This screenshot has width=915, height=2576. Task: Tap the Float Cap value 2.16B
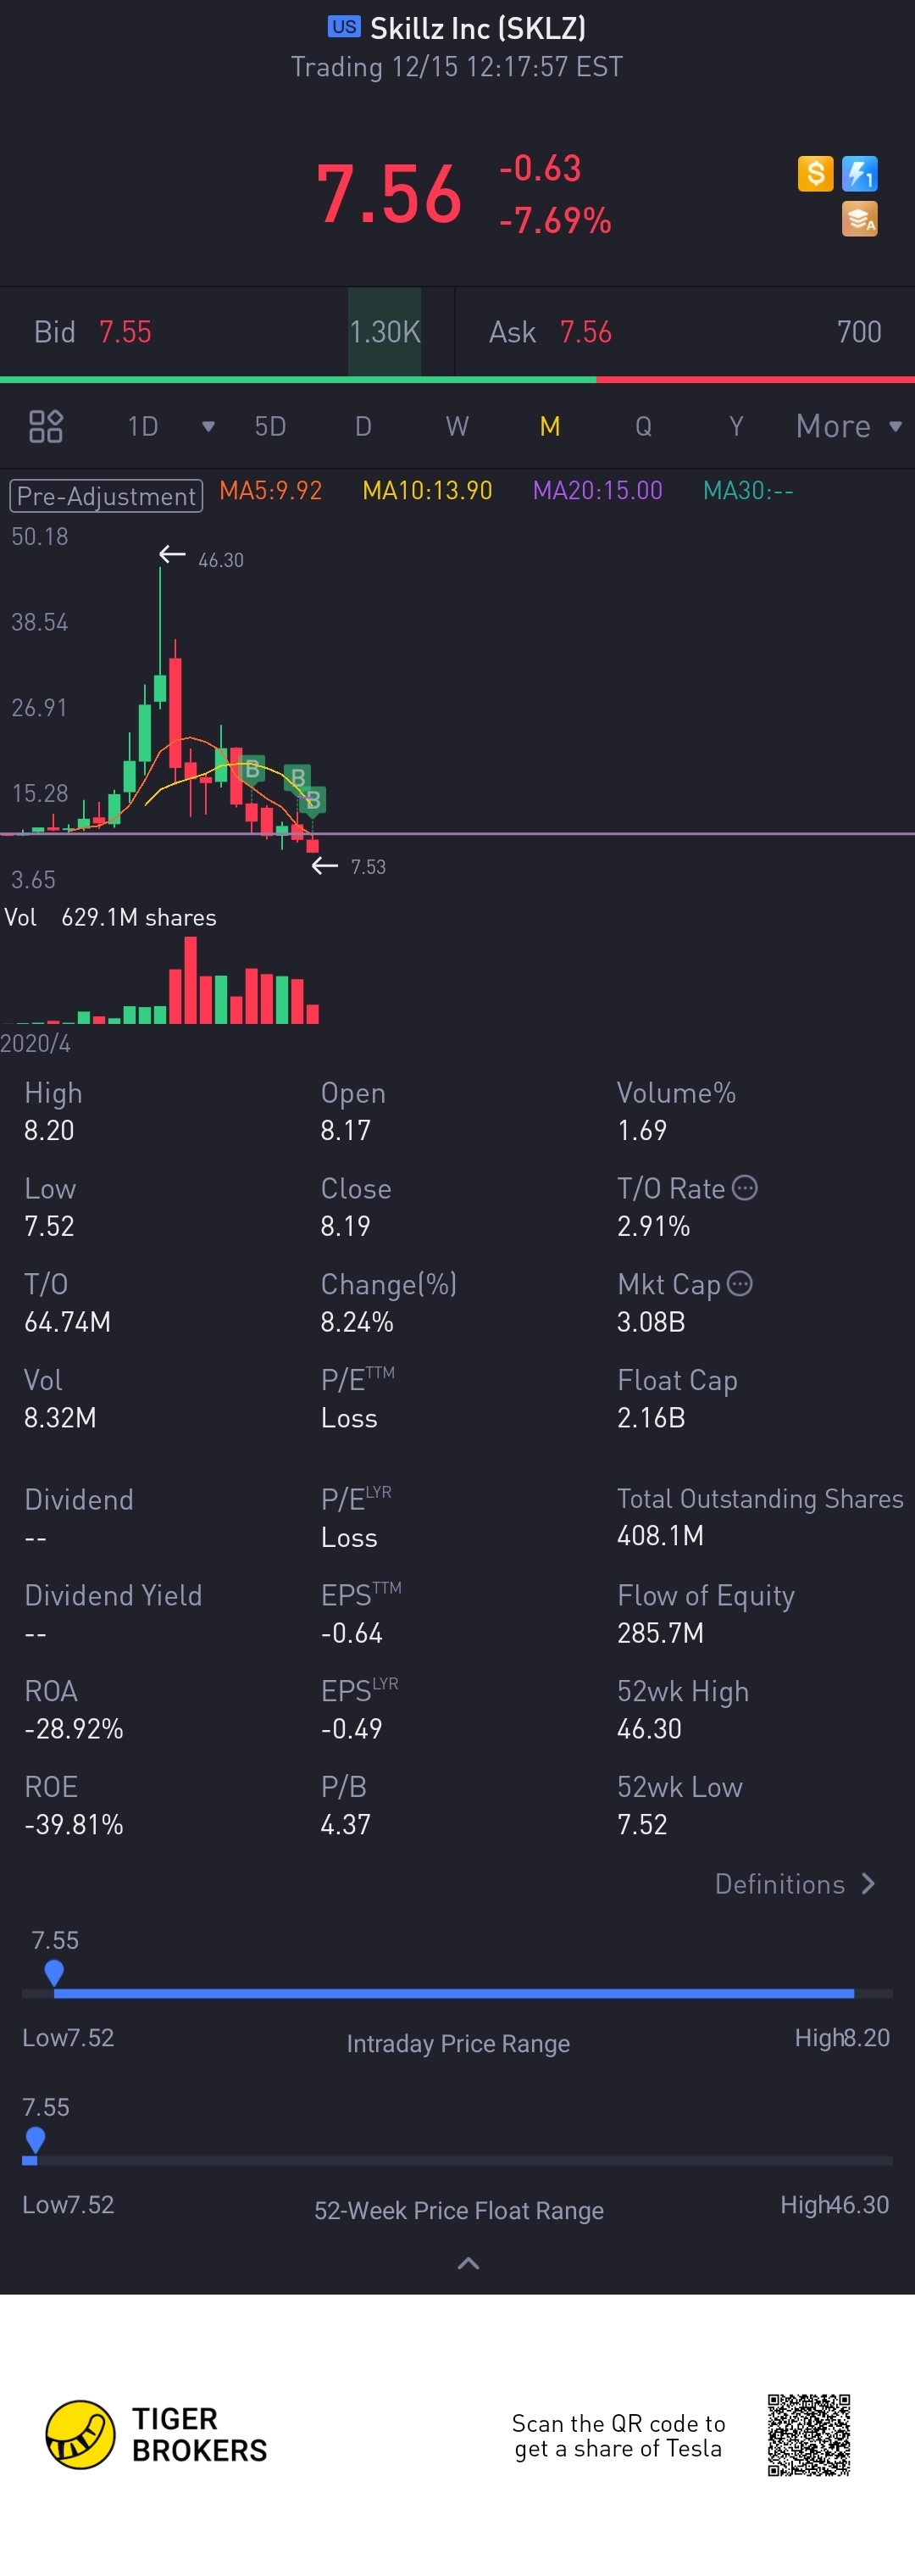(651, 1418)
